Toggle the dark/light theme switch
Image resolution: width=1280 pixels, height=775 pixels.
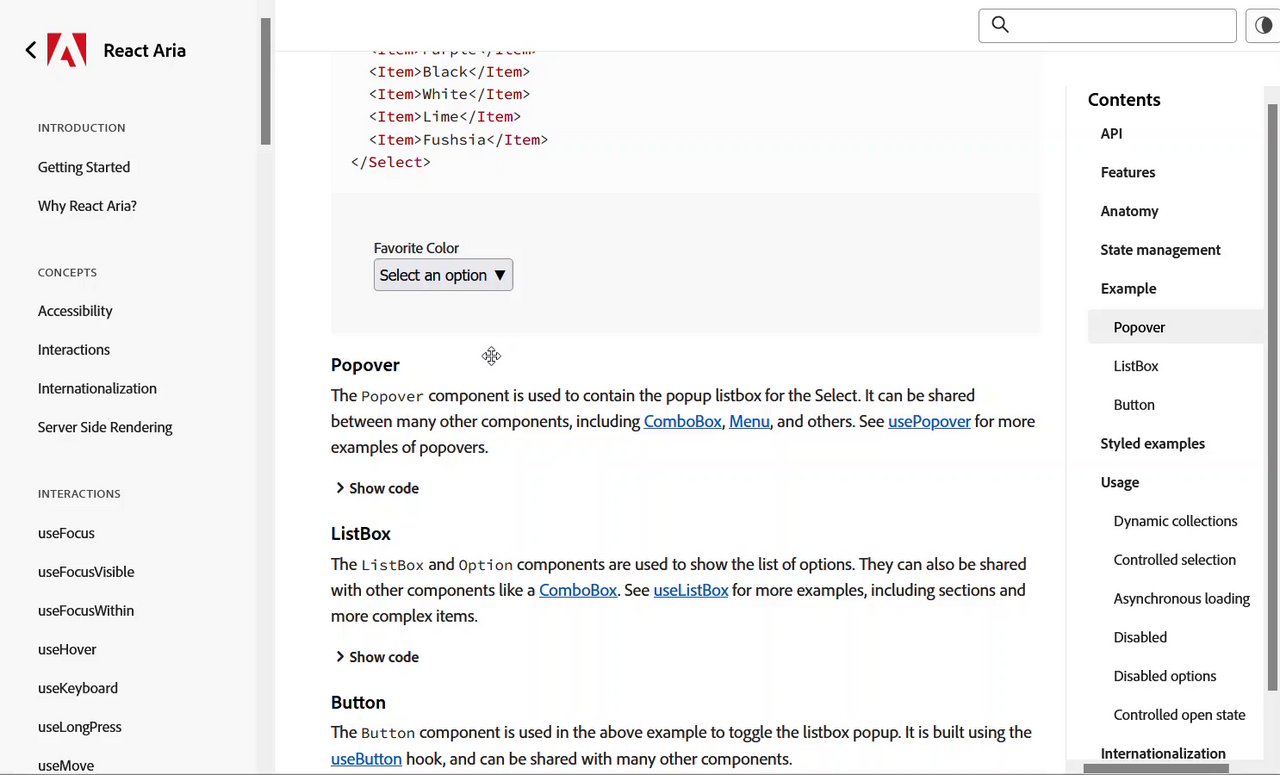[1263, 26]
